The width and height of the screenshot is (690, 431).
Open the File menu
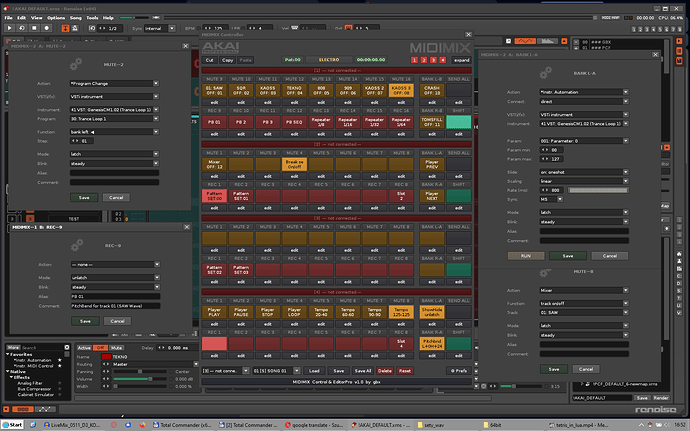point(8,18)
